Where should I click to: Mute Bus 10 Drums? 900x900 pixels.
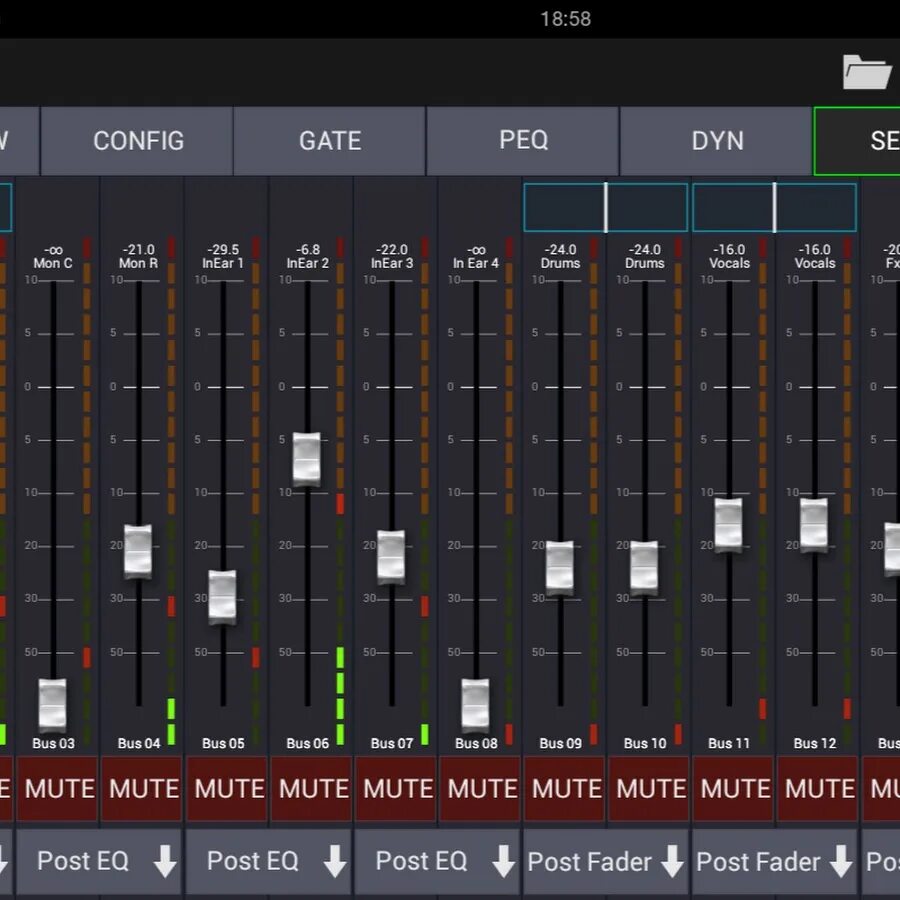(x=649, y=789)
